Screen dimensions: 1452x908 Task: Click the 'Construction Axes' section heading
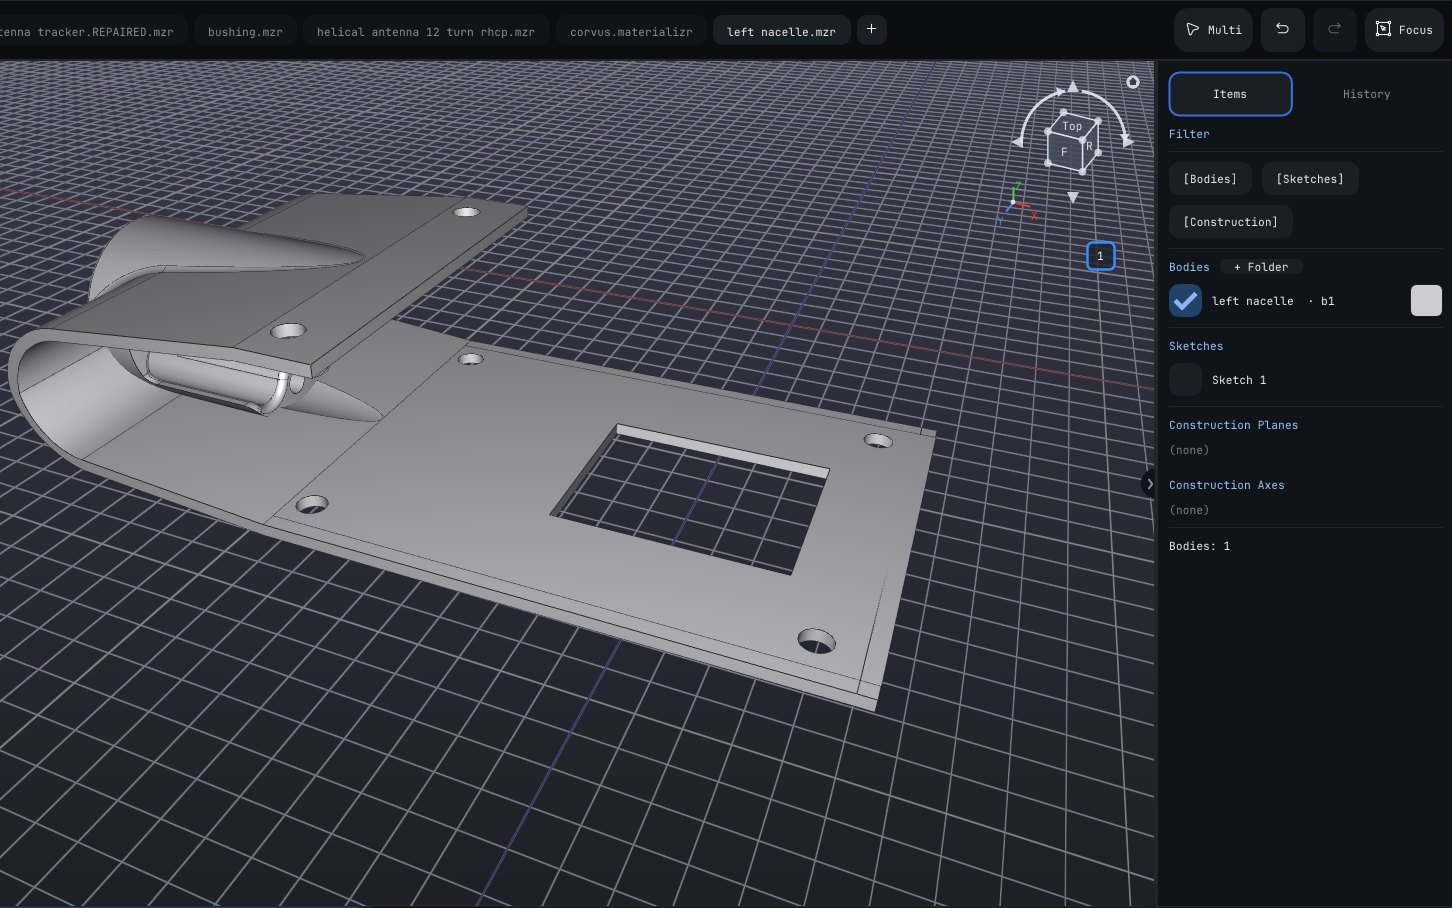point(1226,485)
